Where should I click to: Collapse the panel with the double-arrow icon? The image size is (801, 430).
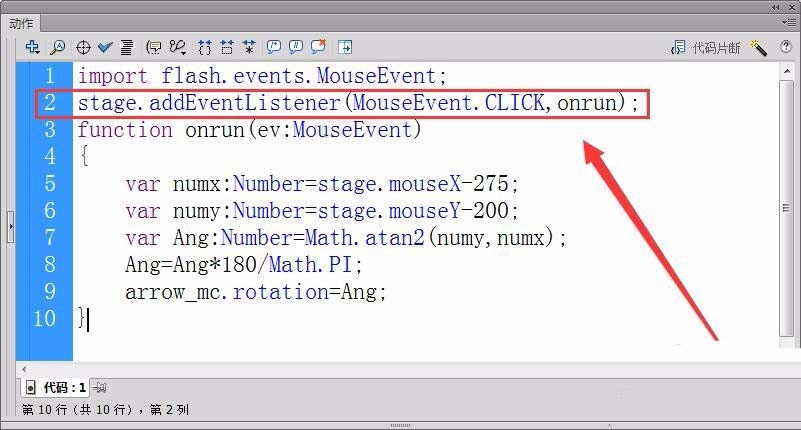click(775, 7)
